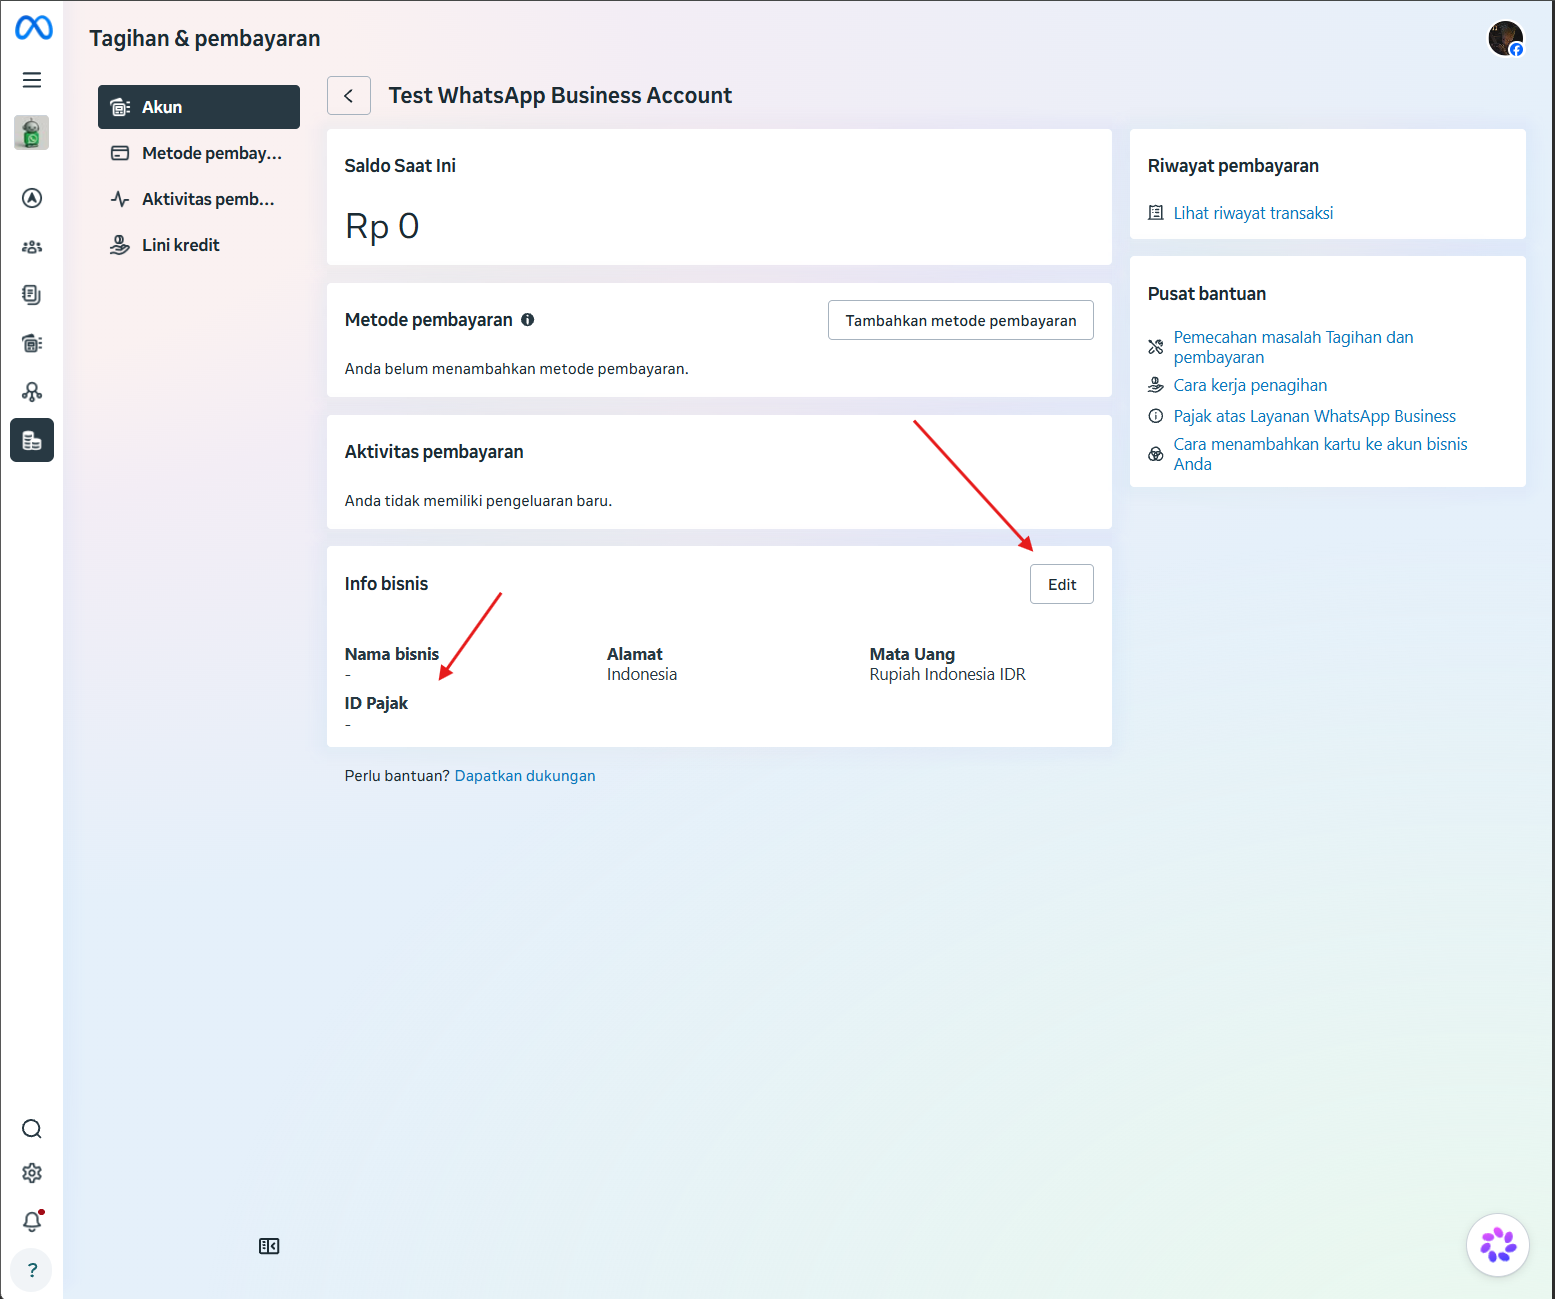1555x1299 pixels.
Task: Click text Anda tidak memiliki pengeluaran baru
Action: (x=478, y=501)
